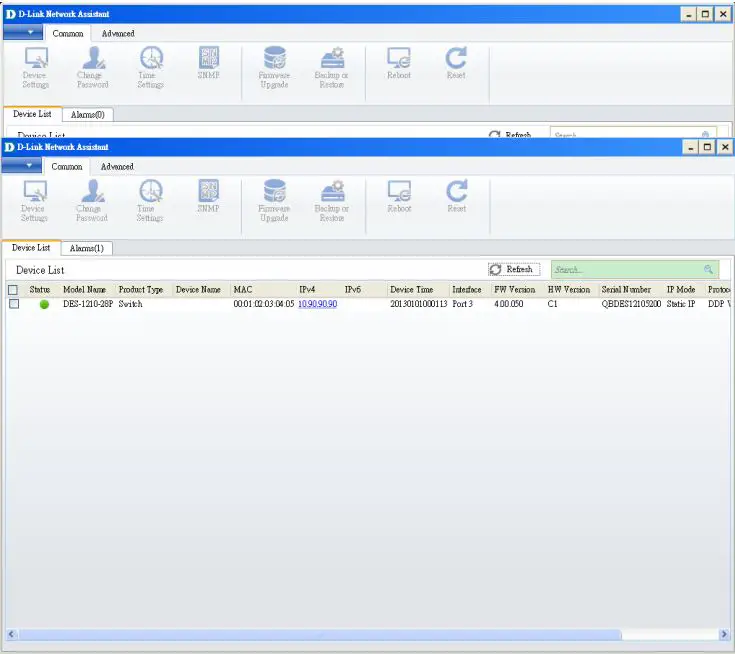Click SNMP icon in back window

(209, 63)
